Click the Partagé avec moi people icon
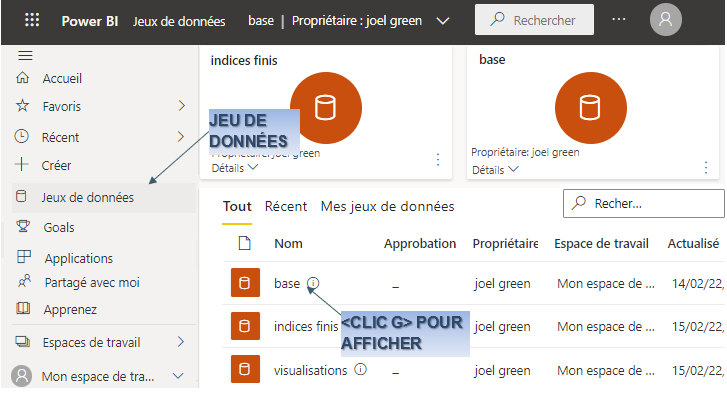The width and height of the screenshot is (727, 394). pos(24,280)
